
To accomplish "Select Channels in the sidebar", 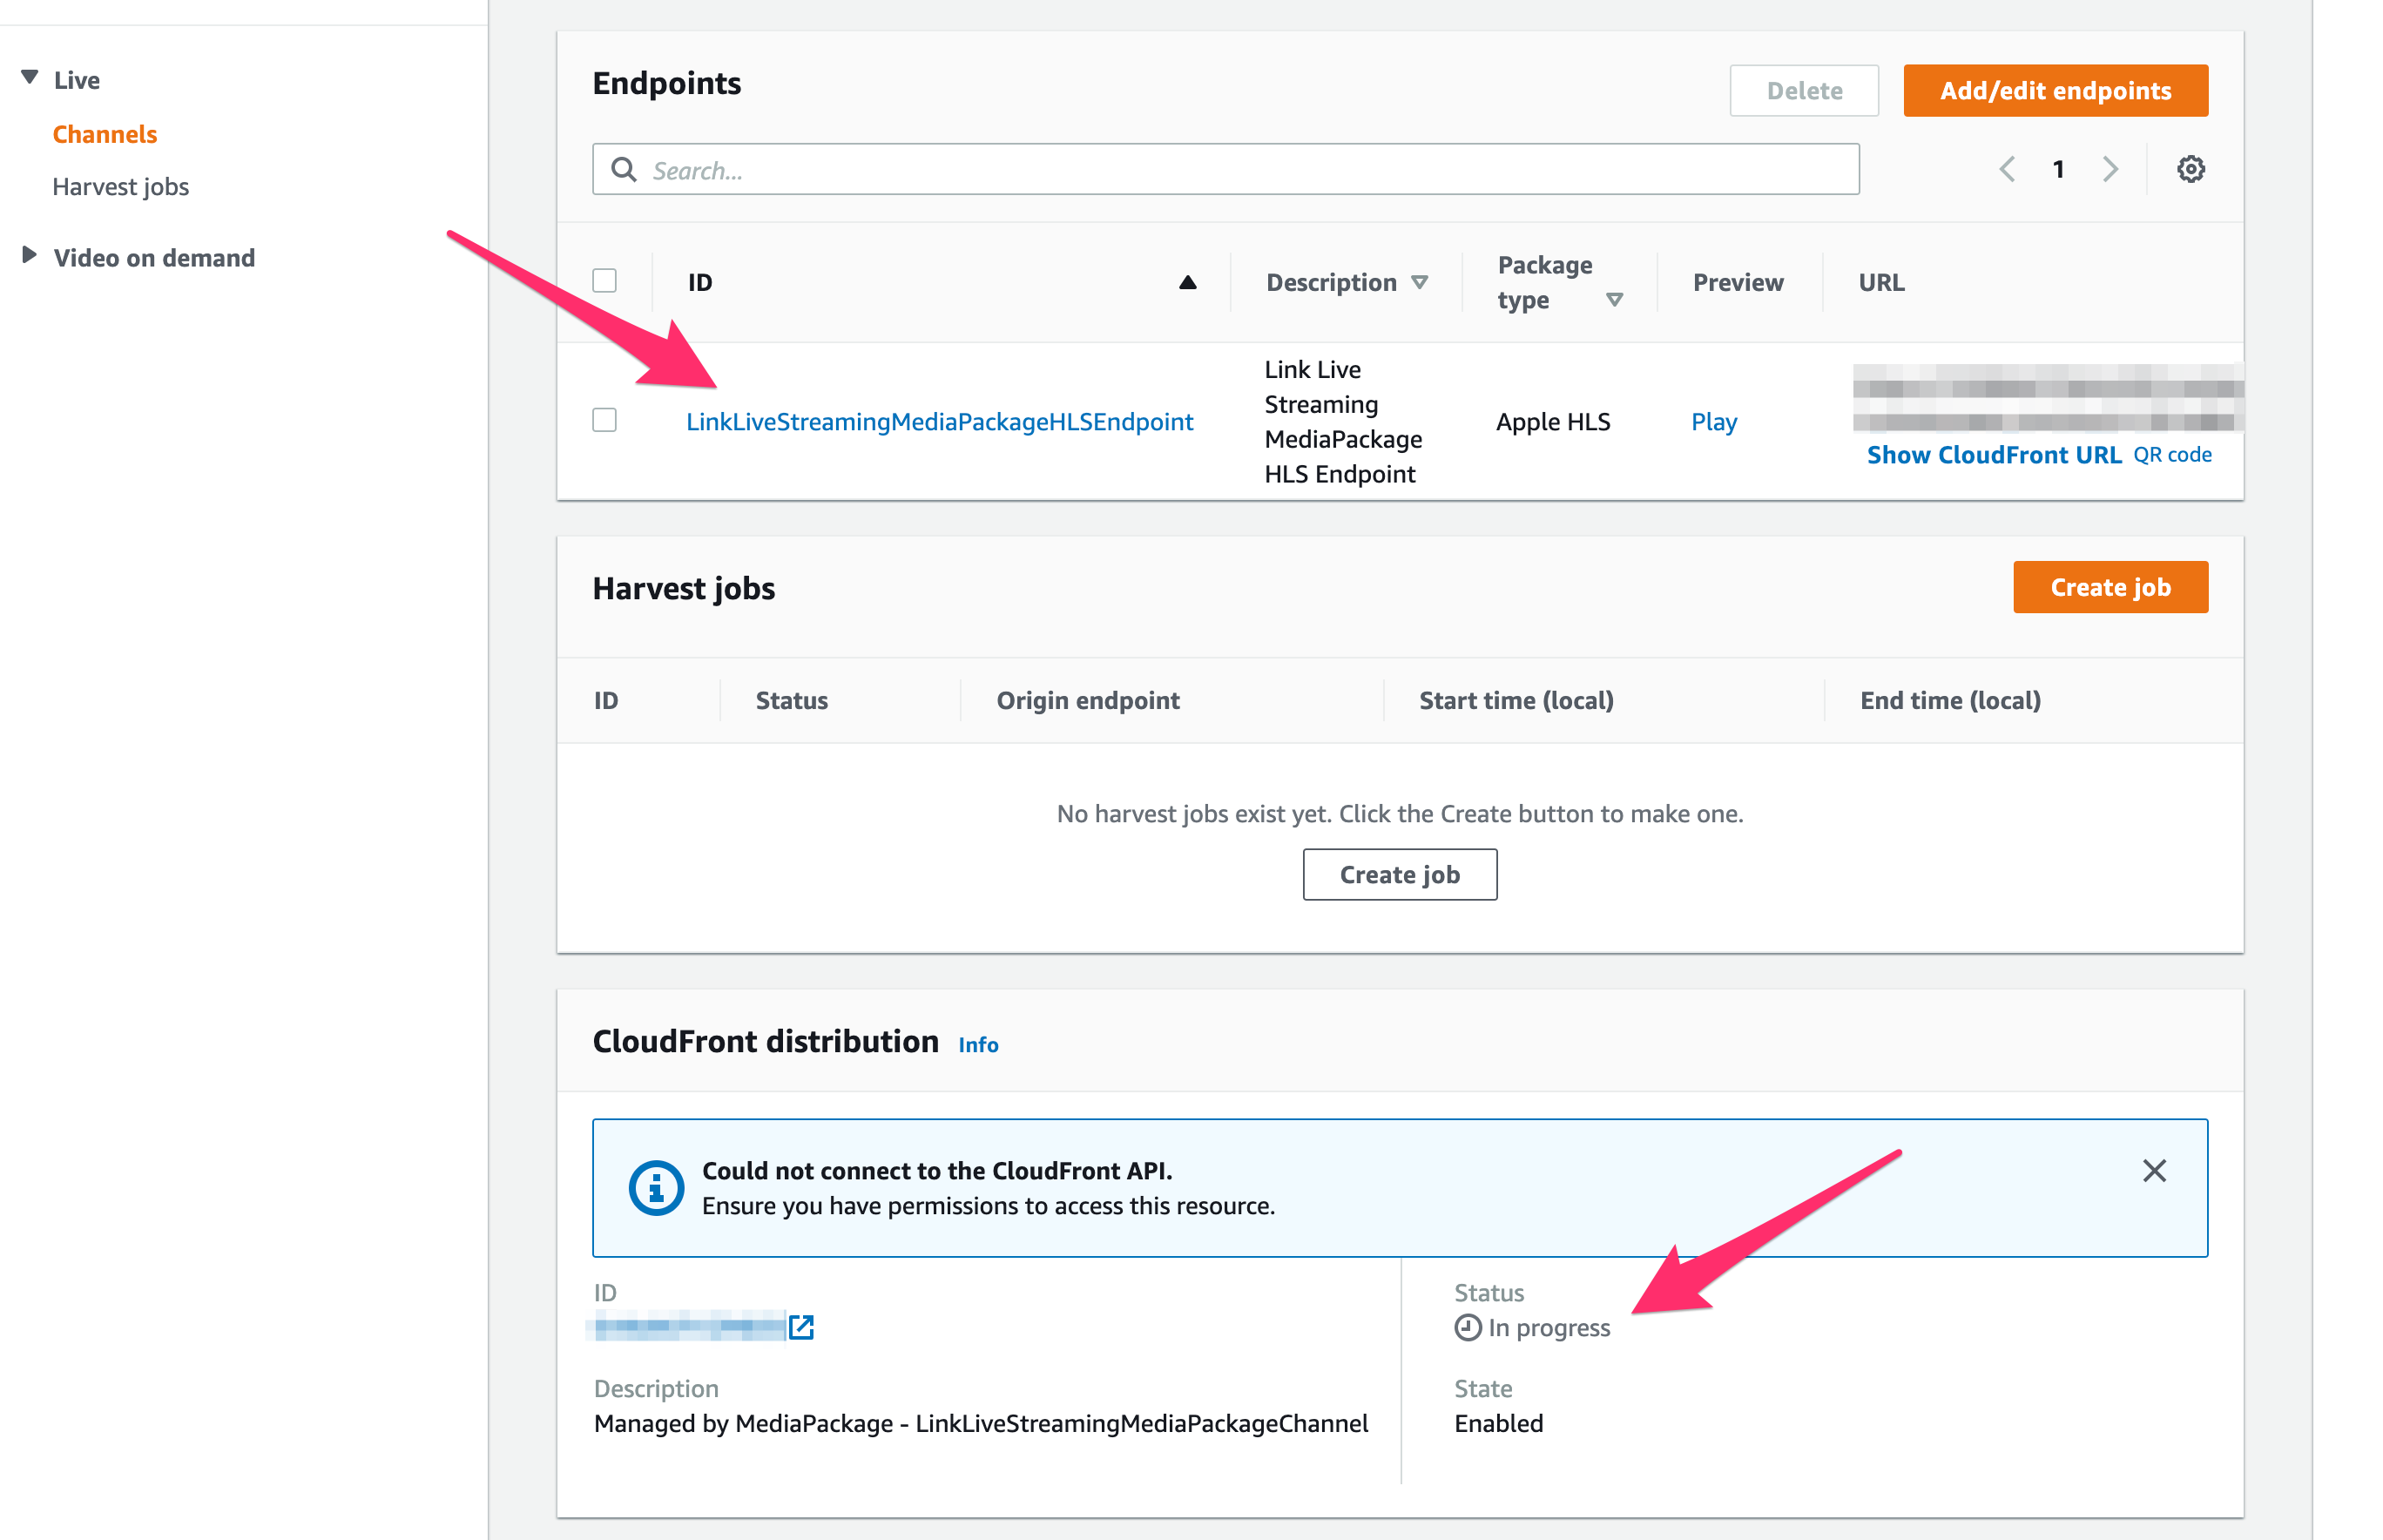I will point(105,133).
